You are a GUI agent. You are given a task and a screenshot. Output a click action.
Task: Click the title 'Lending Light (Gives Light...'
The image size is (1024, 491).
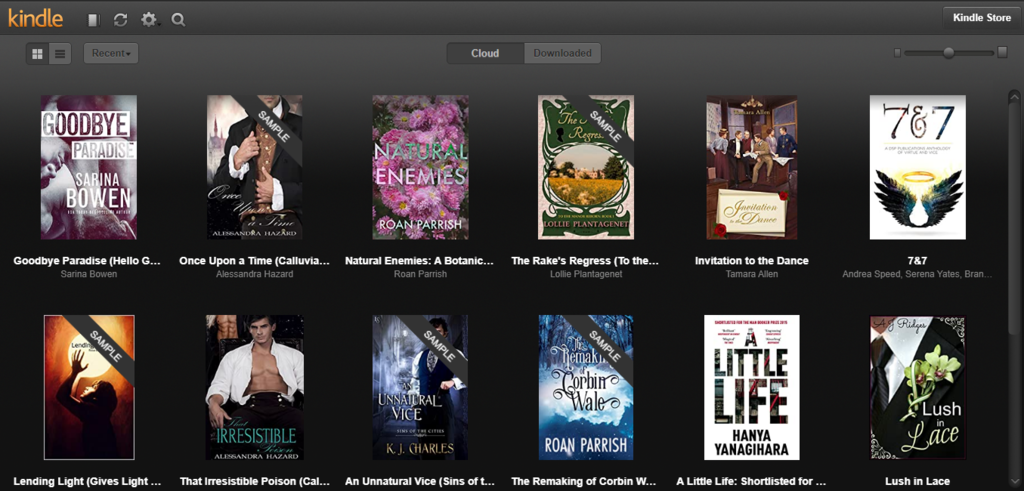(x=87, y=482)
